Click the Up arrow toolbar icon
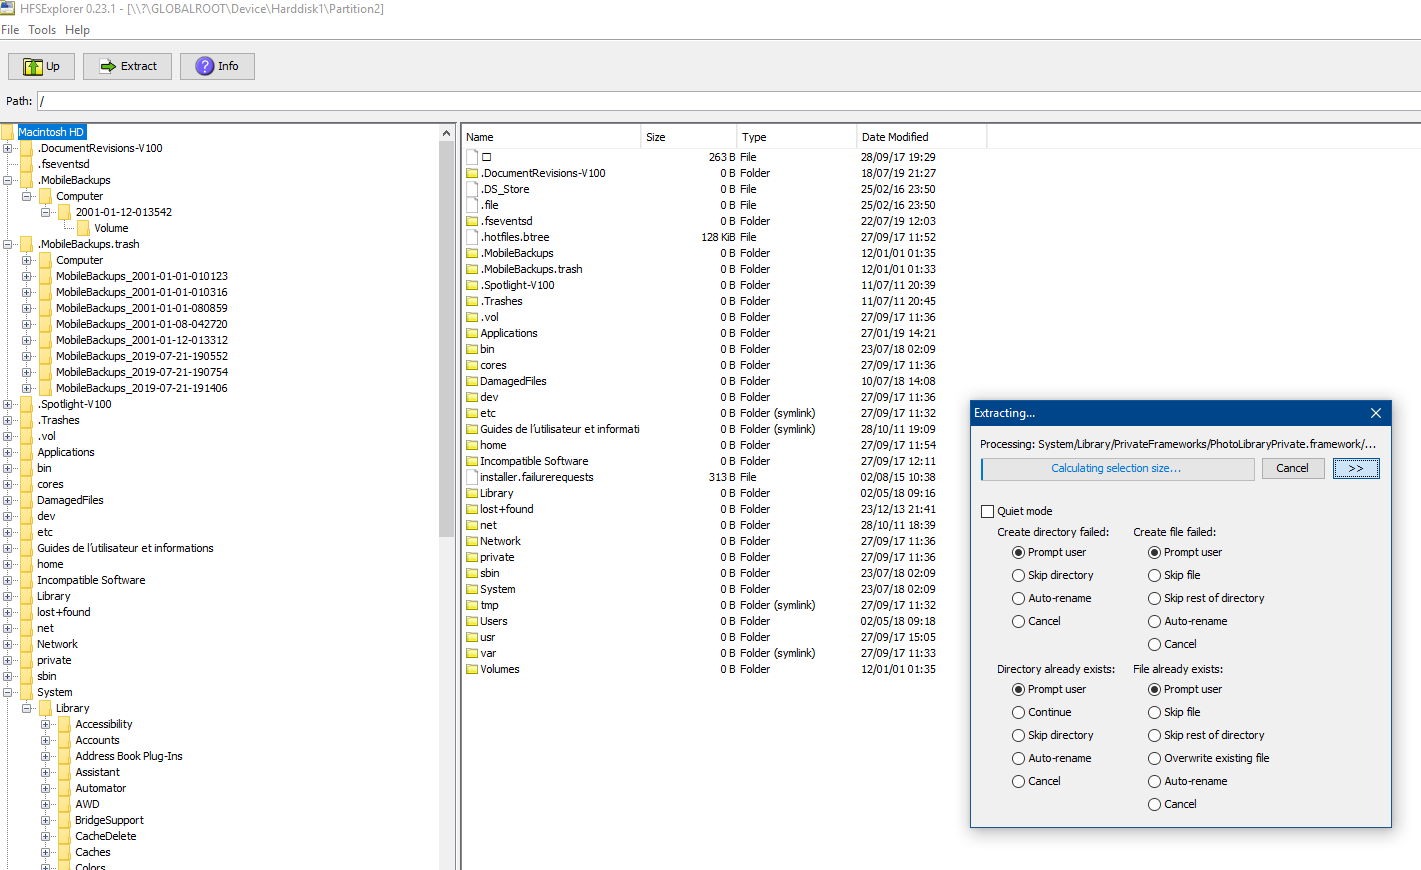Image resolution: width=1421 pixels, height=870 pixels. coord(33,66)
